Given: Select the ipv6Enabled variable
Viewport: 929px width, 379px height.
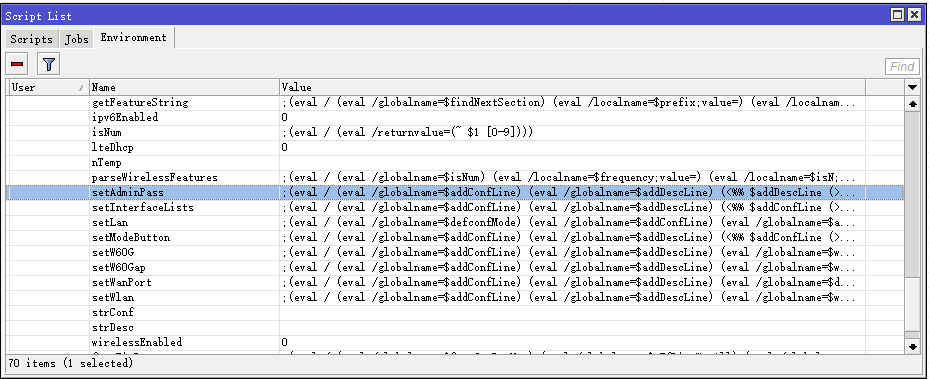Looking at the screenshot, I should [456, 117].
